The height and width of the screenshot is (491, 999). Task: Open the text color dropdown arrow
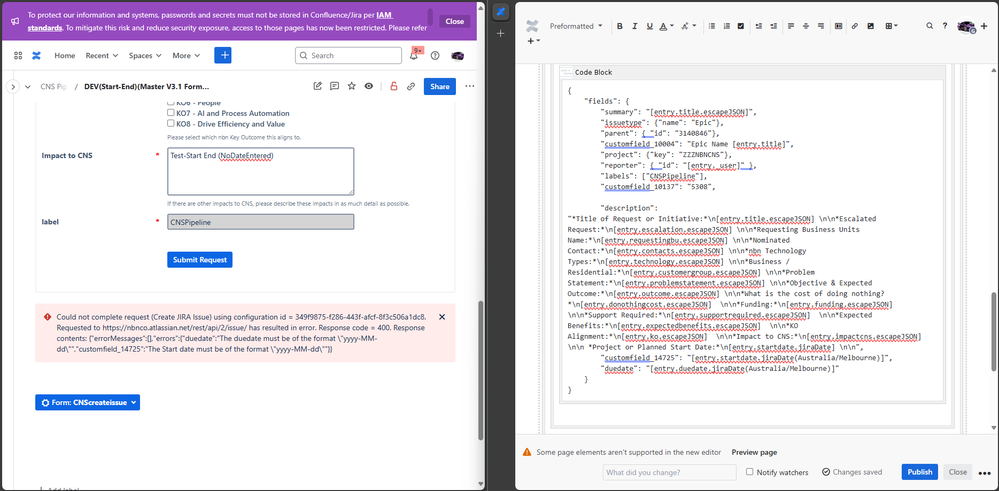pyautogui.click(x=672, y=26)
